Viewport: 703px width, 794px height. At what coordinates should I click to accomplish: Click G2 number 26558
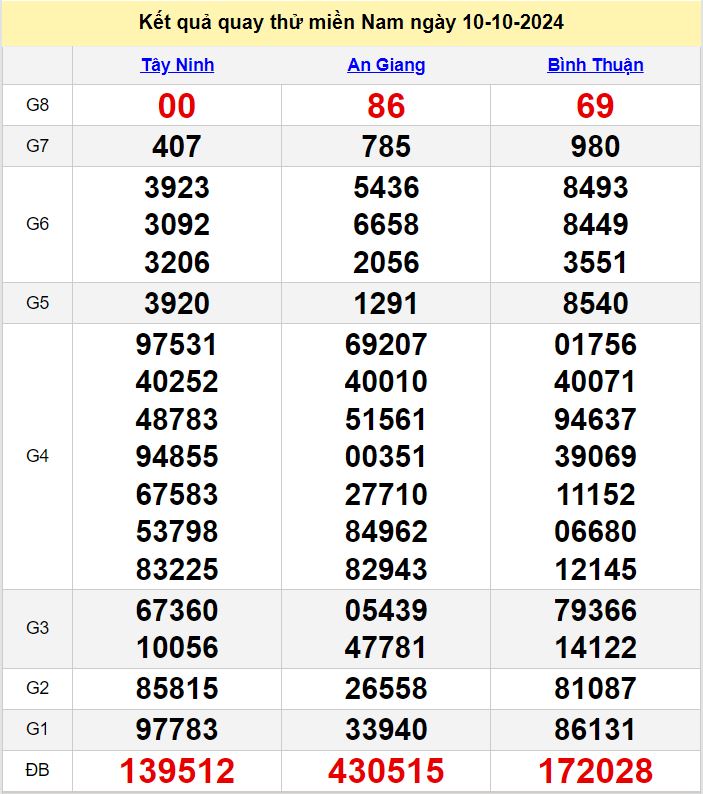coord(386,689)
